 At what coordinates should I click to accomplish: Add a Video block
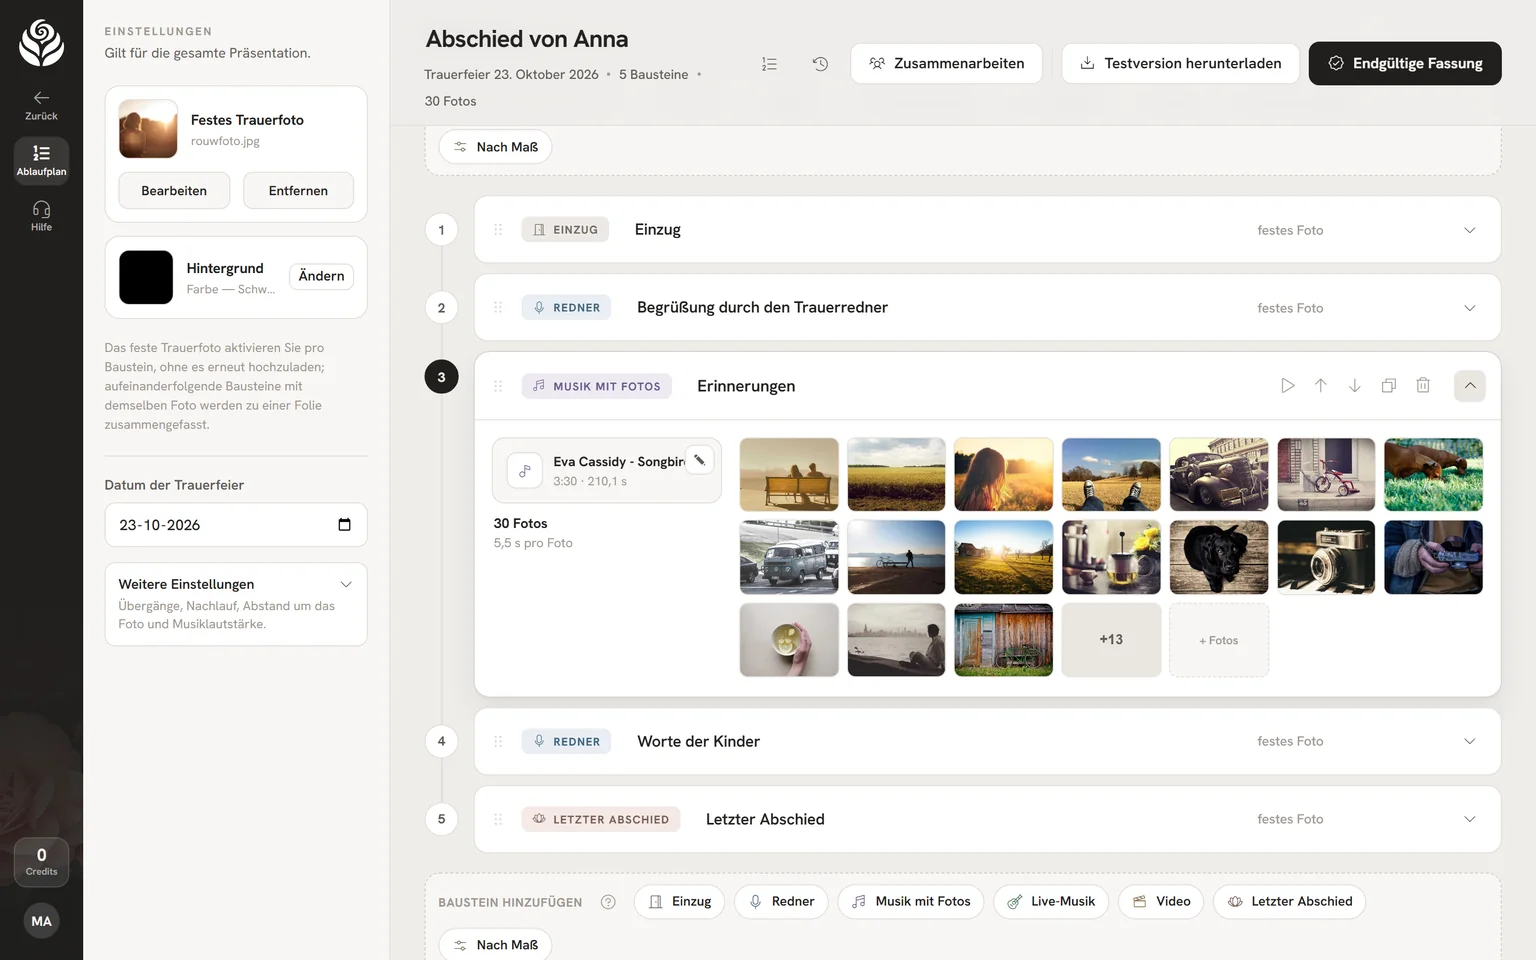tap(1161, 902)
